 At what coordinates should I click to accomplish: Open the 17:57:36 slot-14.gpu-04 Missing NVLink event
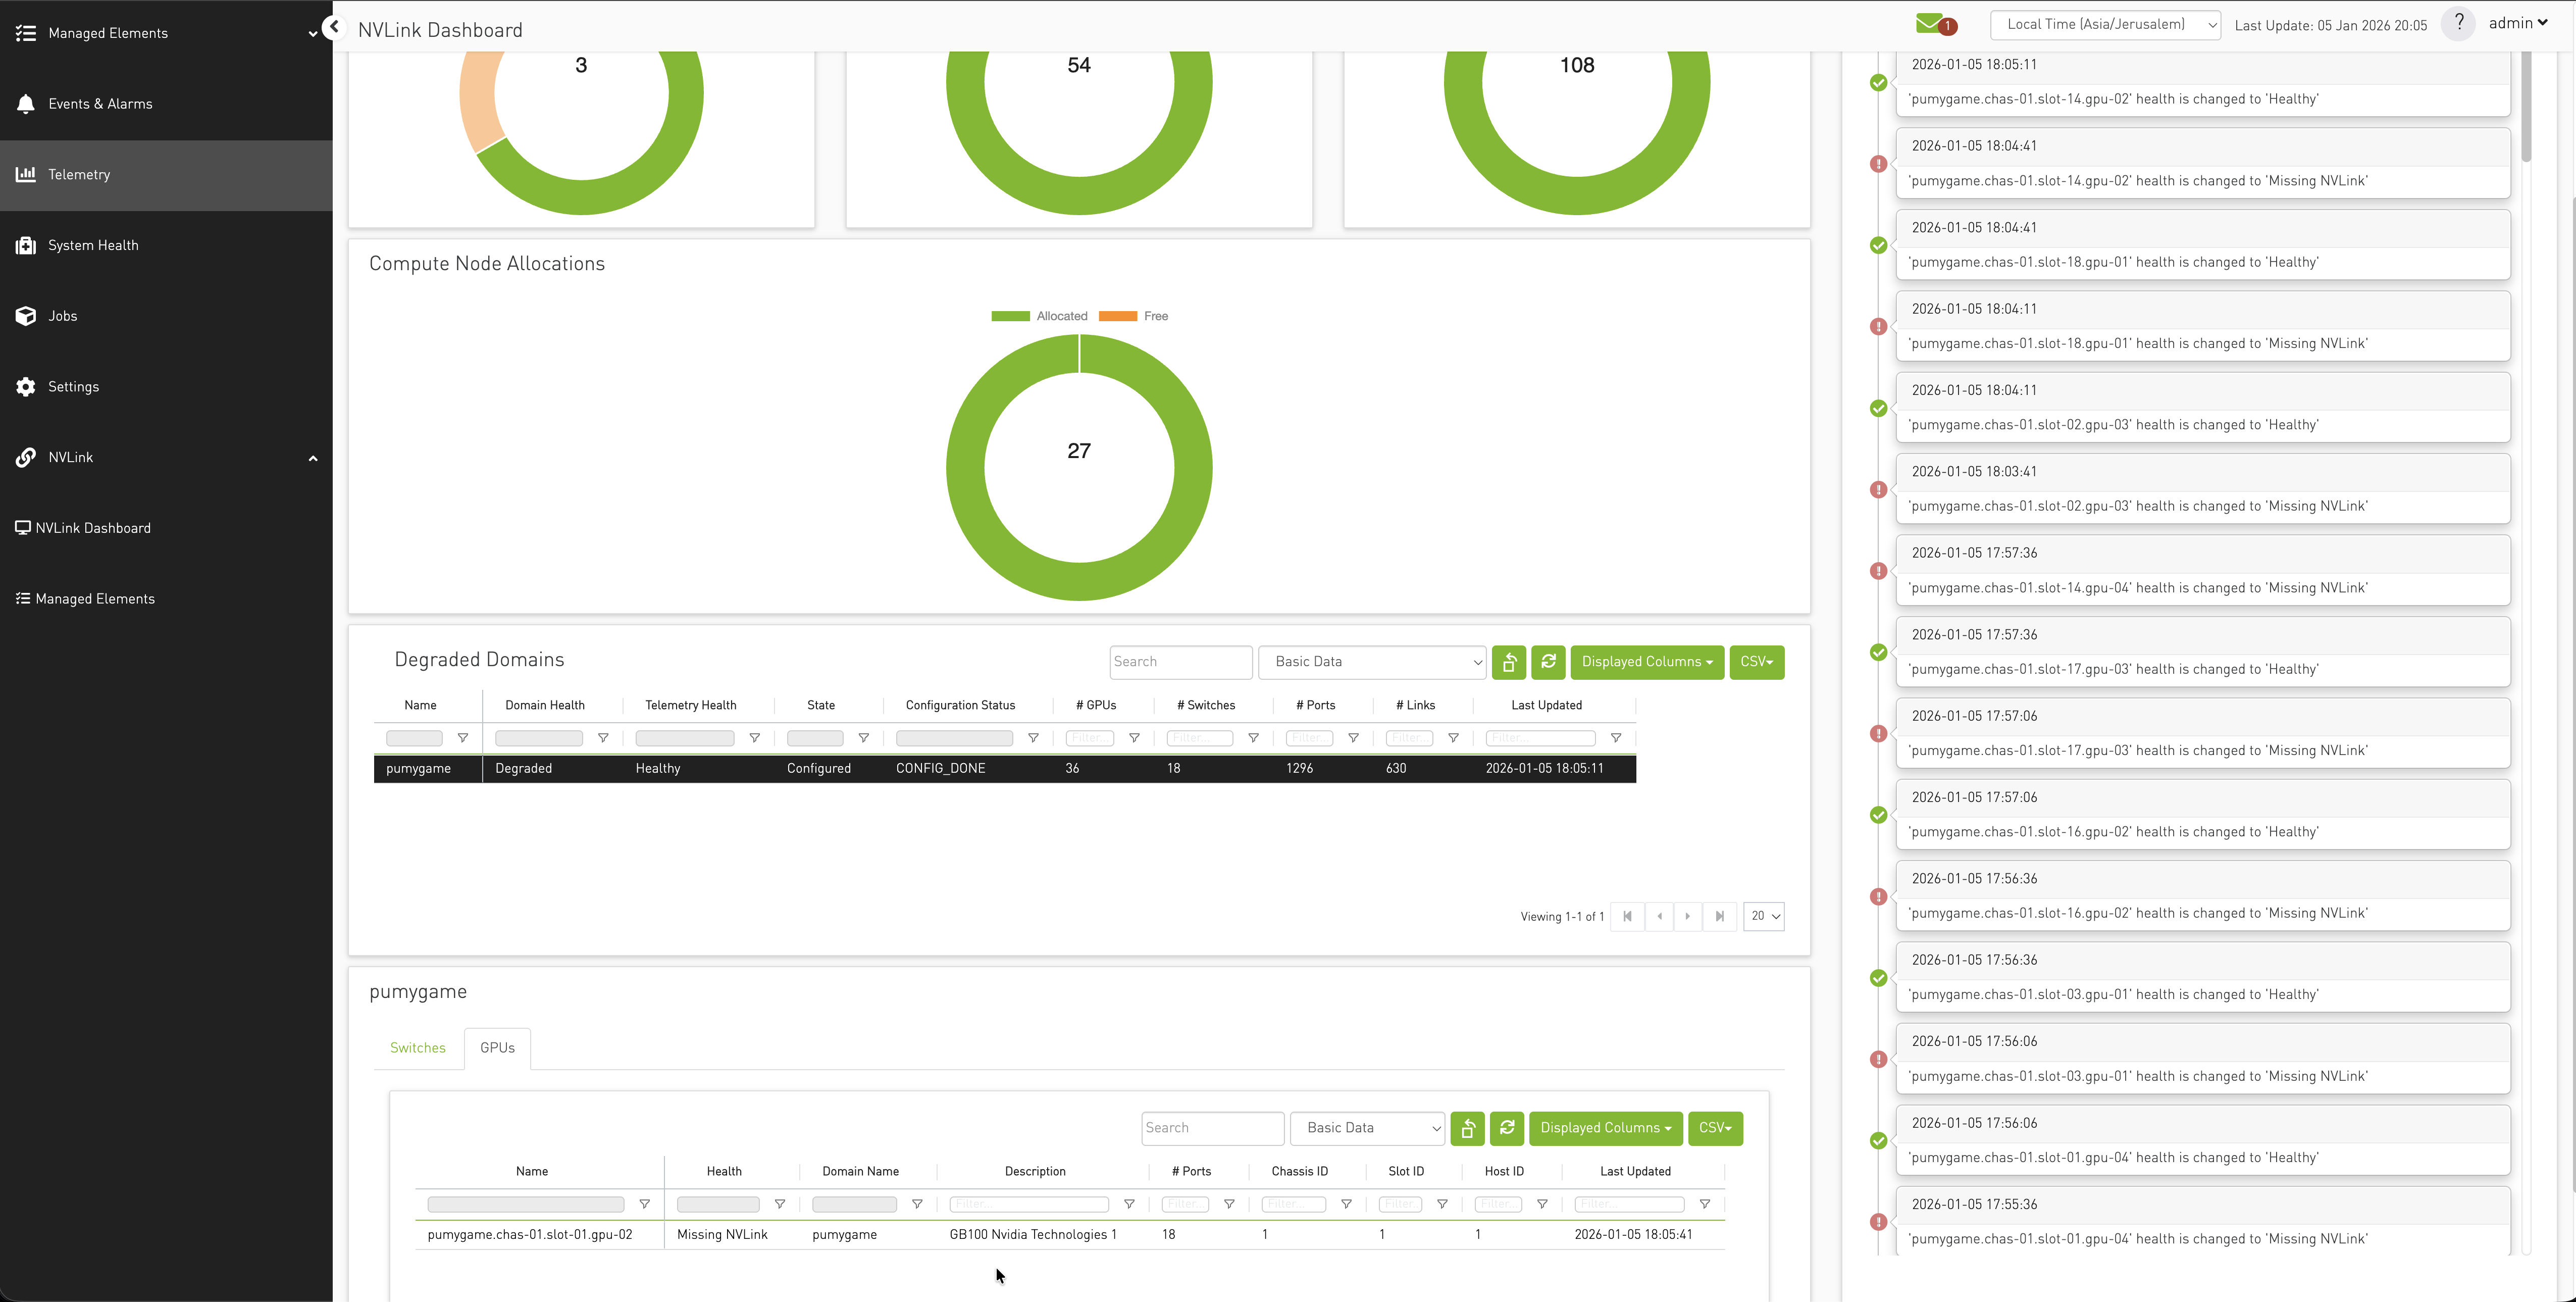point(2203,570)
